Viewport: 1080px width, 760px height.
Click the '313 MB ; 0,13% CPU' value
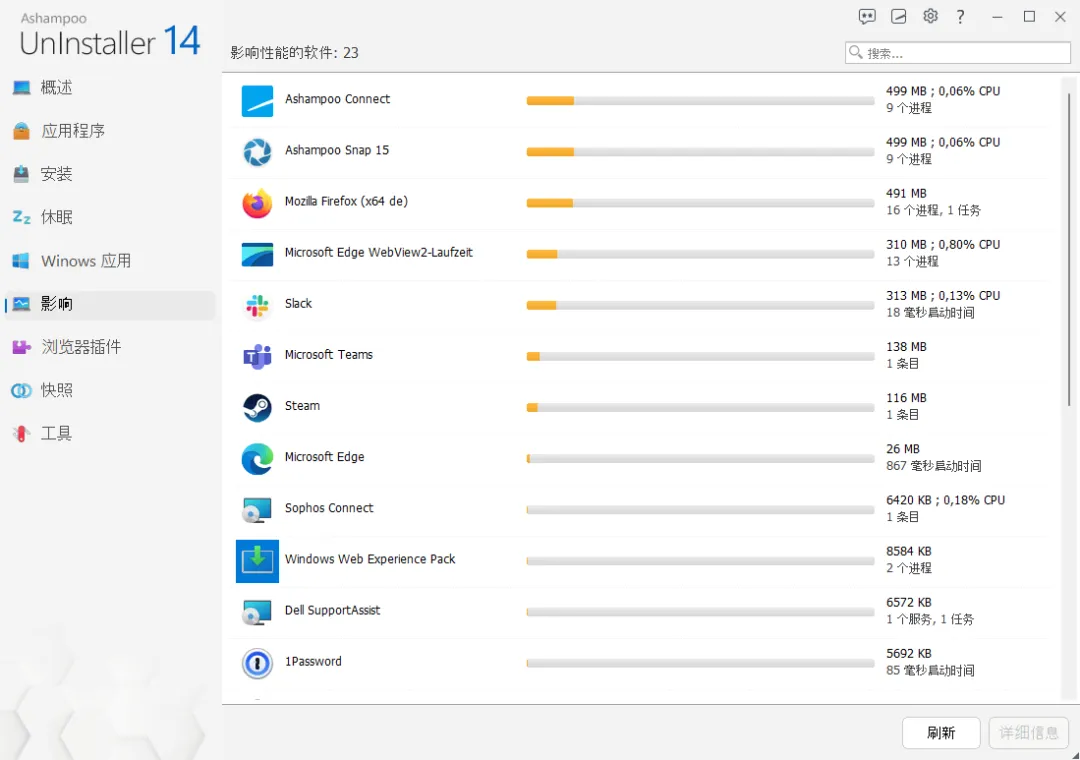point(943,296)
